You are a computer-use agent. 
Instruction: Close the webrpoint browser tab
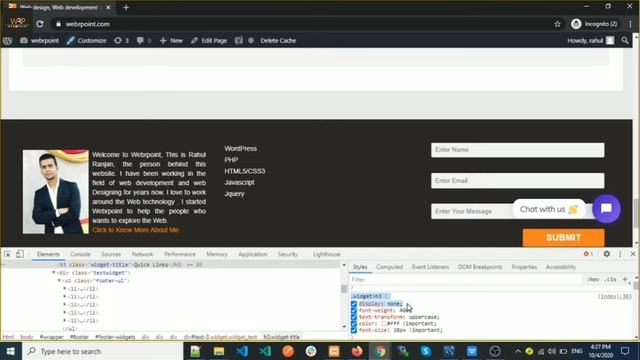coord(108,7)
